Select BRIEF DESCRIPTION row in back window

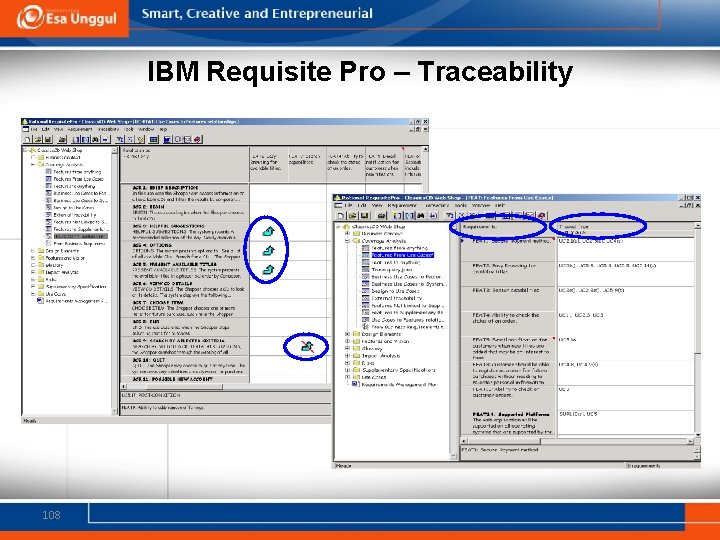pyautogui.click(x=185, y=194)
